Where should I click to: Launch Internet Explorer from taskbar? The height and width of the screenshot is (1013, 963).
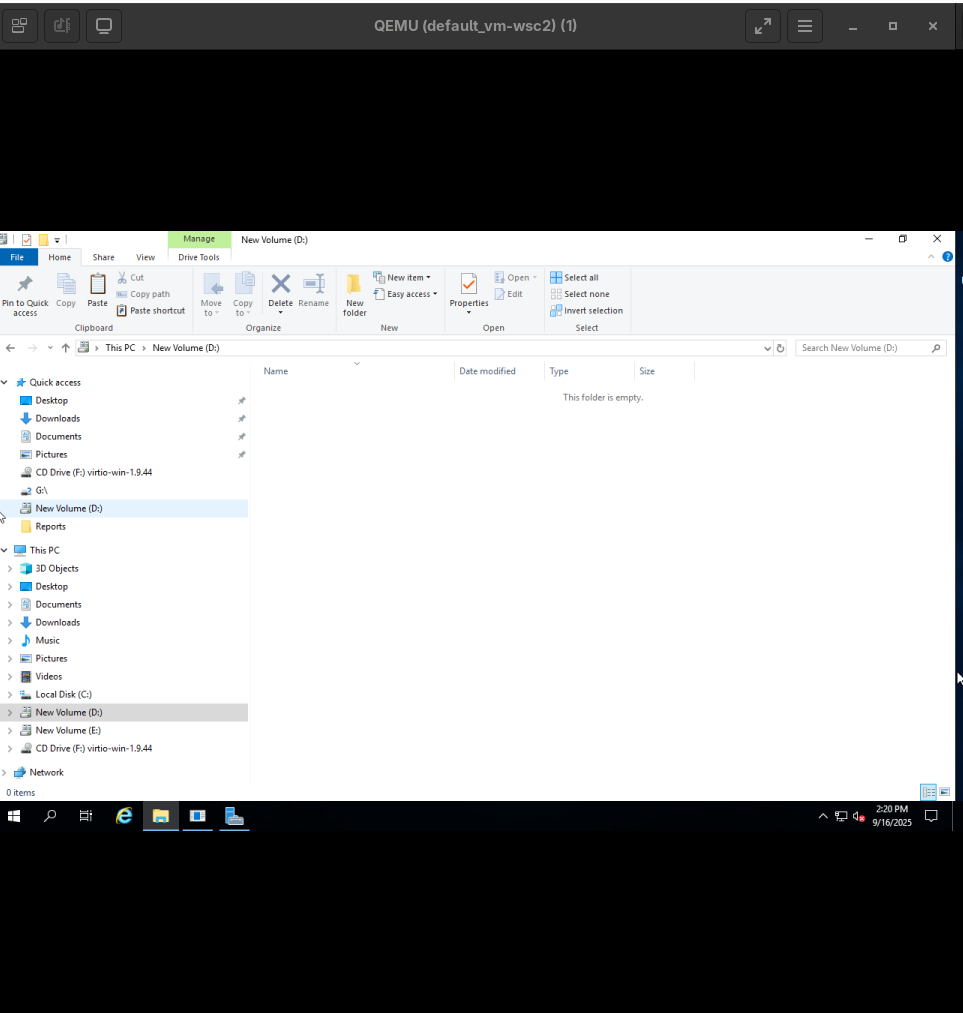[x=124, y=817]
